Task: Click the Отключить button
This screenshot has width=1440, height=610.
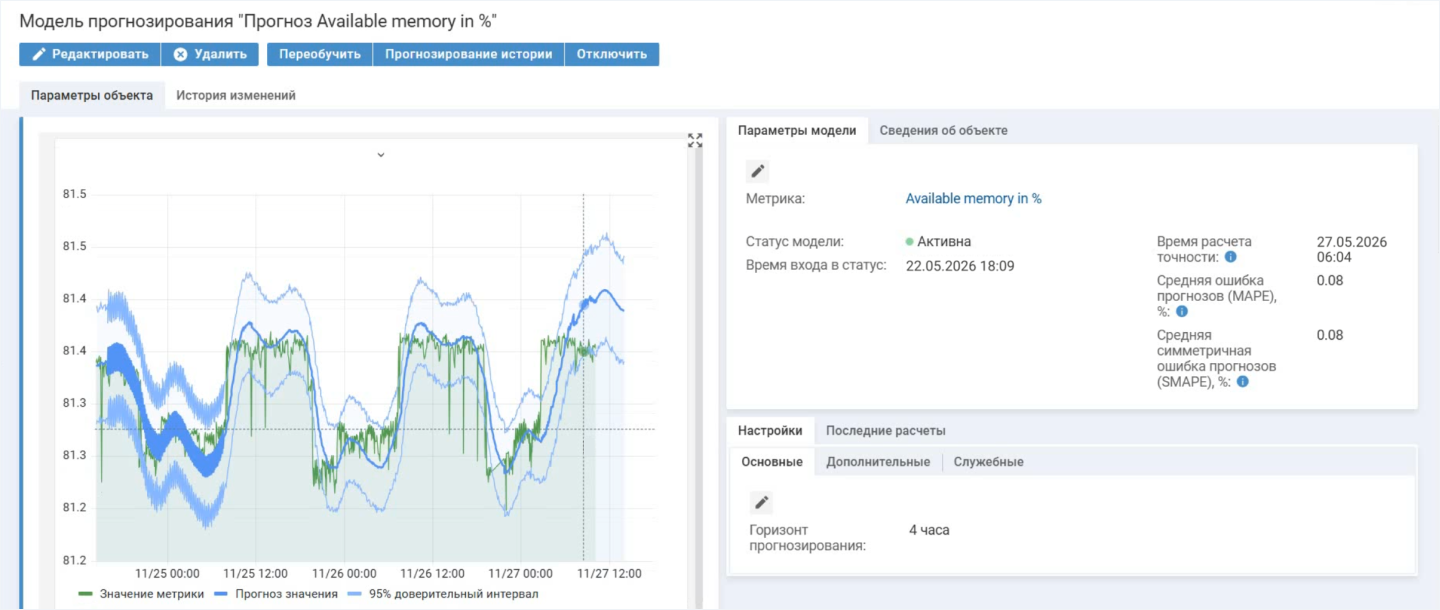Action: [x=612, y=54]
